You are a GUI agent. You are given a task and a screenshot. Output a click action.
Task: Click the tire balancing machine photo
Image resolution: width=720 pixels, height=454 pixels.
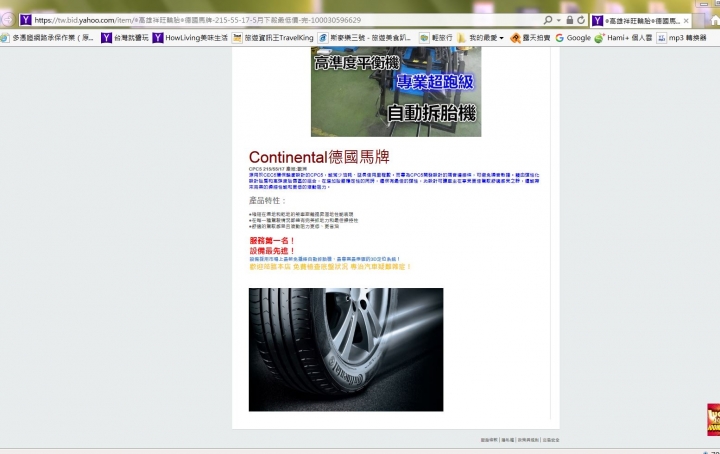tap(396, 91)
